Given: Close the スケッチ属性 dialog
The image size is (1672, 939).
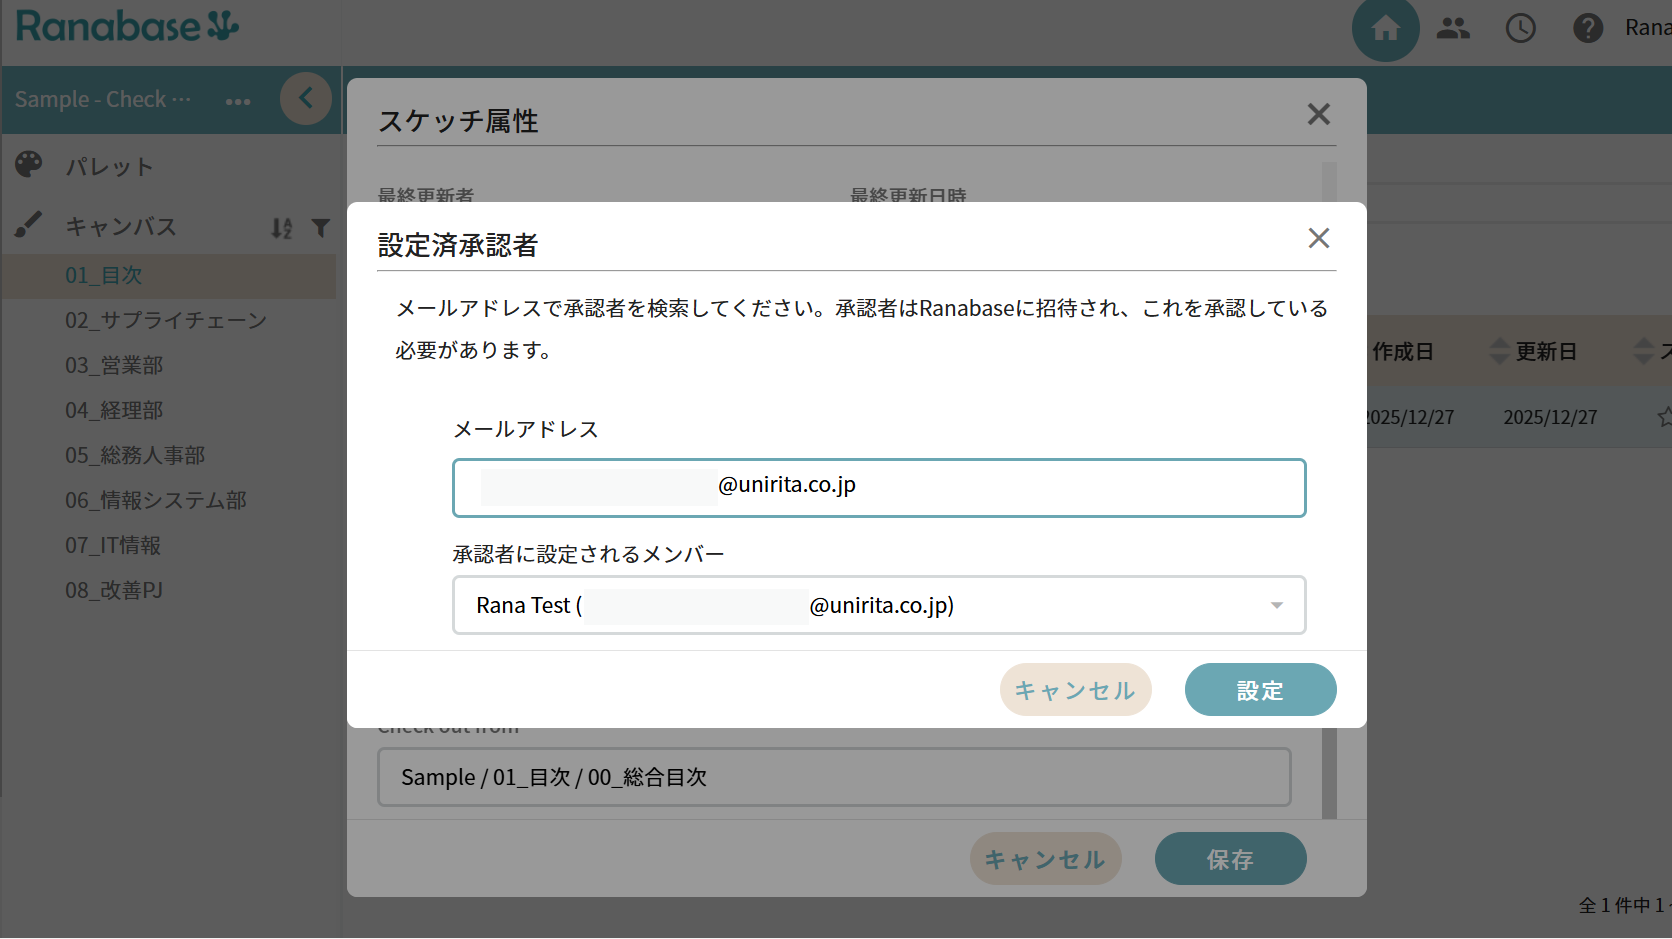Looking at the screenshot, I should tap(1318, 115).
